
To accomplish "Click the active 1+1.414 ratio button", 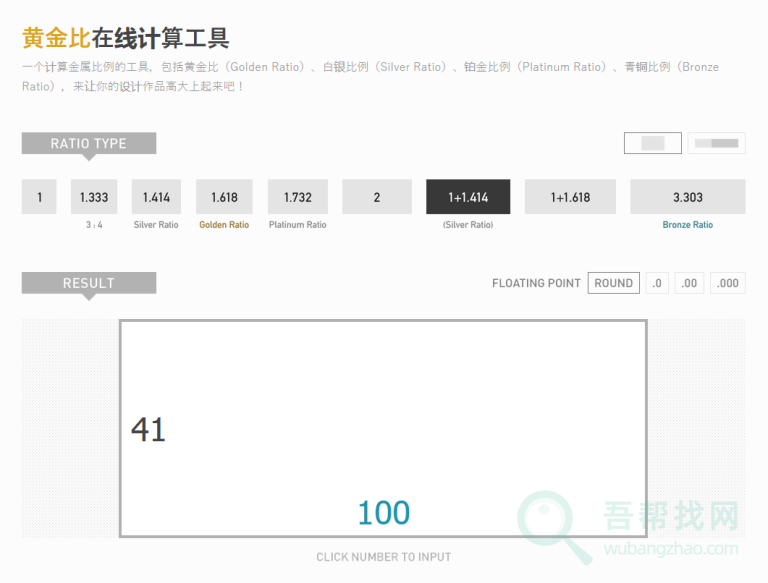I will click(x=468, y=197).
